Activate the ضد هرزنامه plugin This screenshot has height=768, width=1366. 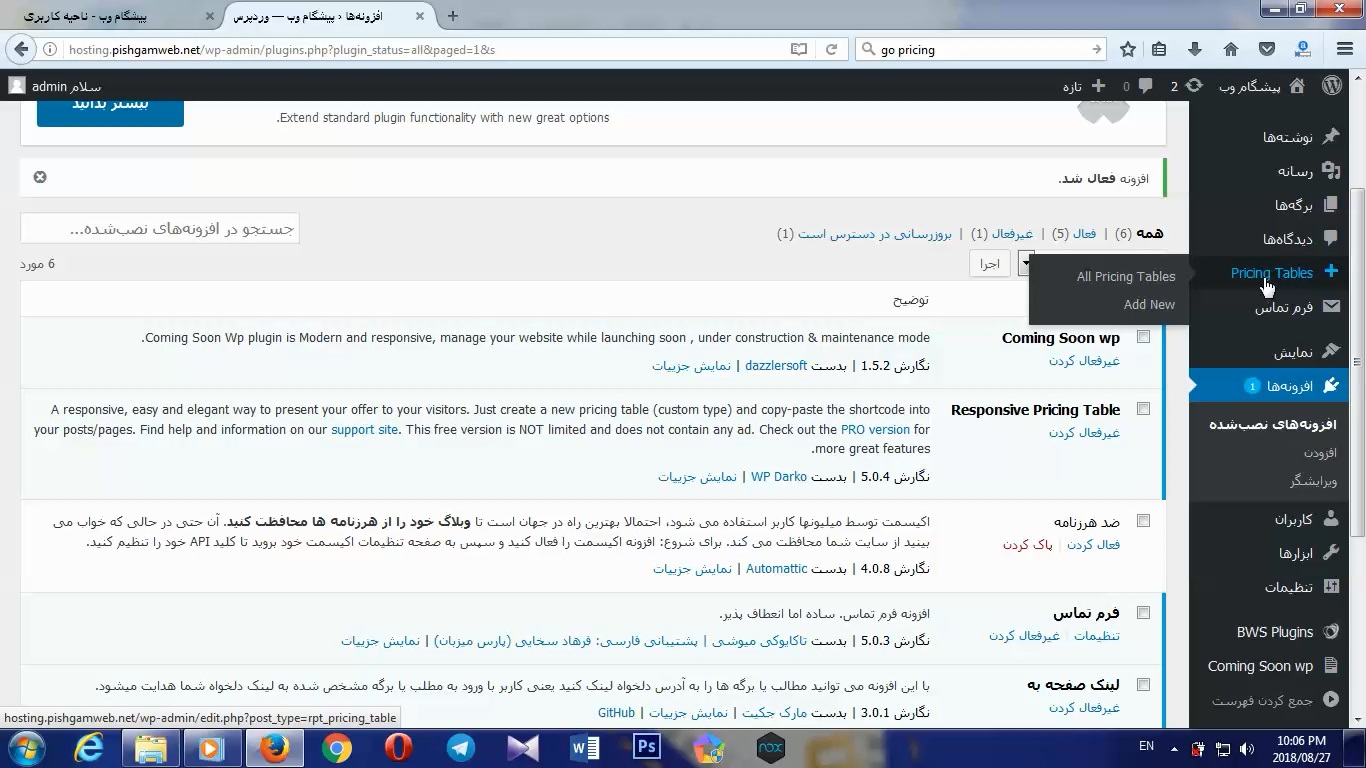[1093, 545]
